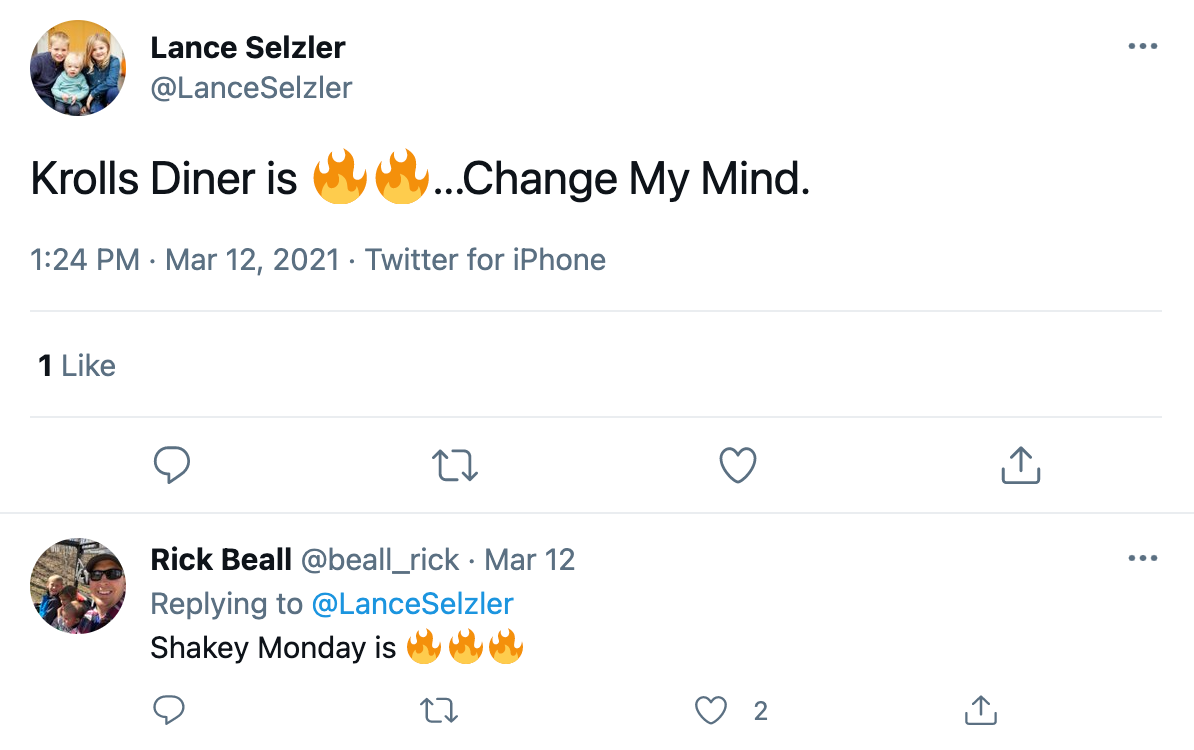Share Rick Beall's reply
The width and height of the screenshot is (1194, 750).
tap(980, 711)
